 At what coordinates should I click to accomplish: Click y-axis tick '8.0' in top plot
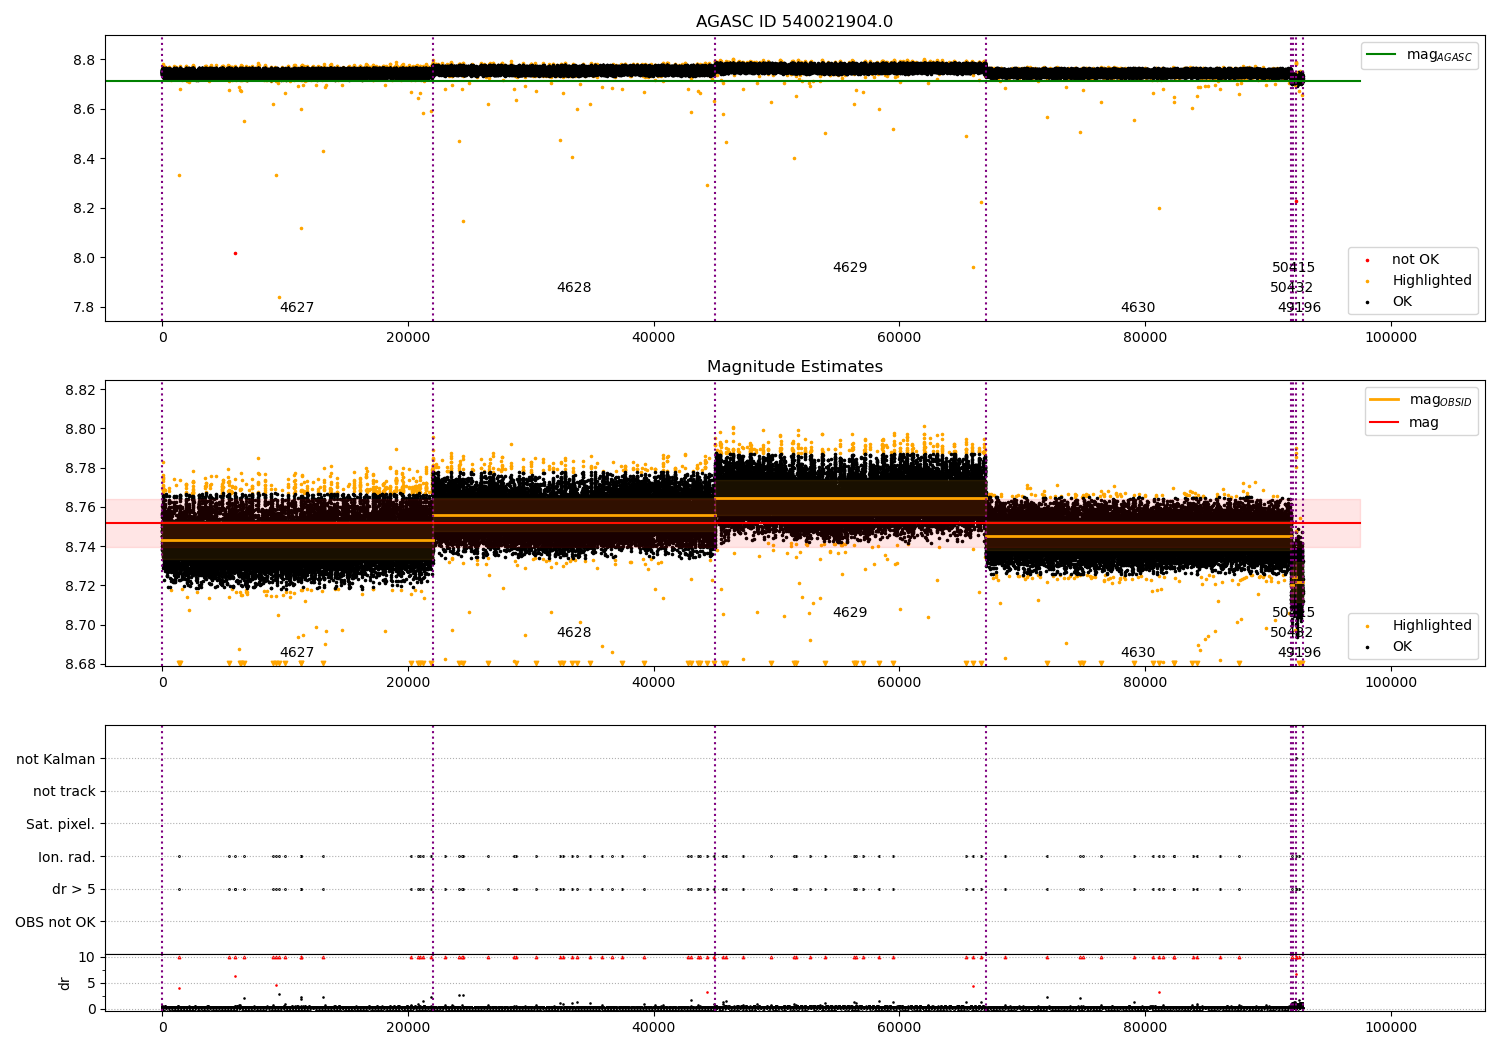point(85,258)
